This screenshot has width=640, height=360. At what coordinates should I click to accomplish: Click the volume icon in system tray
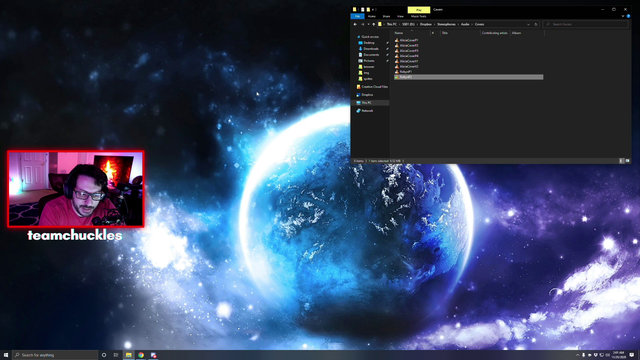tap(607, 355)
